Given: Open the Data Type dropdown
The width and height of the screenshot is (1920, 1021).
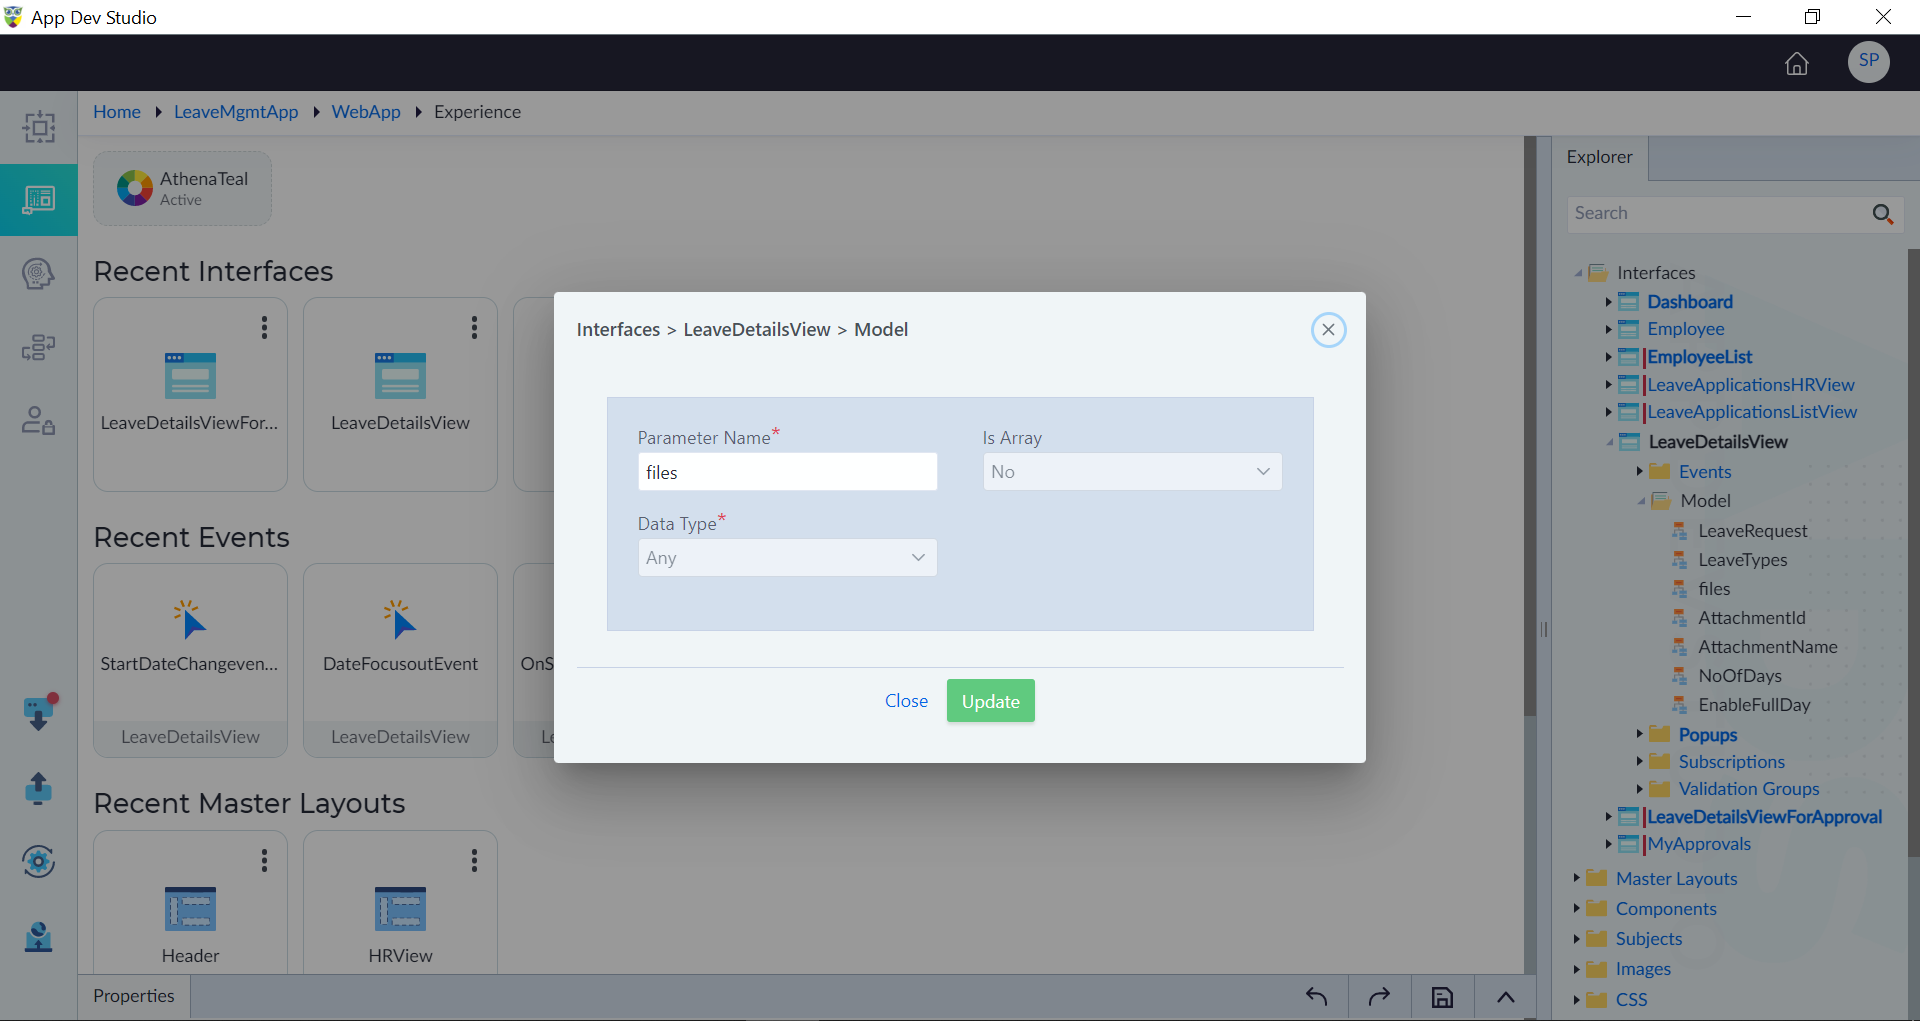Looking at the screenshot, I should click(x=787, y=558).
